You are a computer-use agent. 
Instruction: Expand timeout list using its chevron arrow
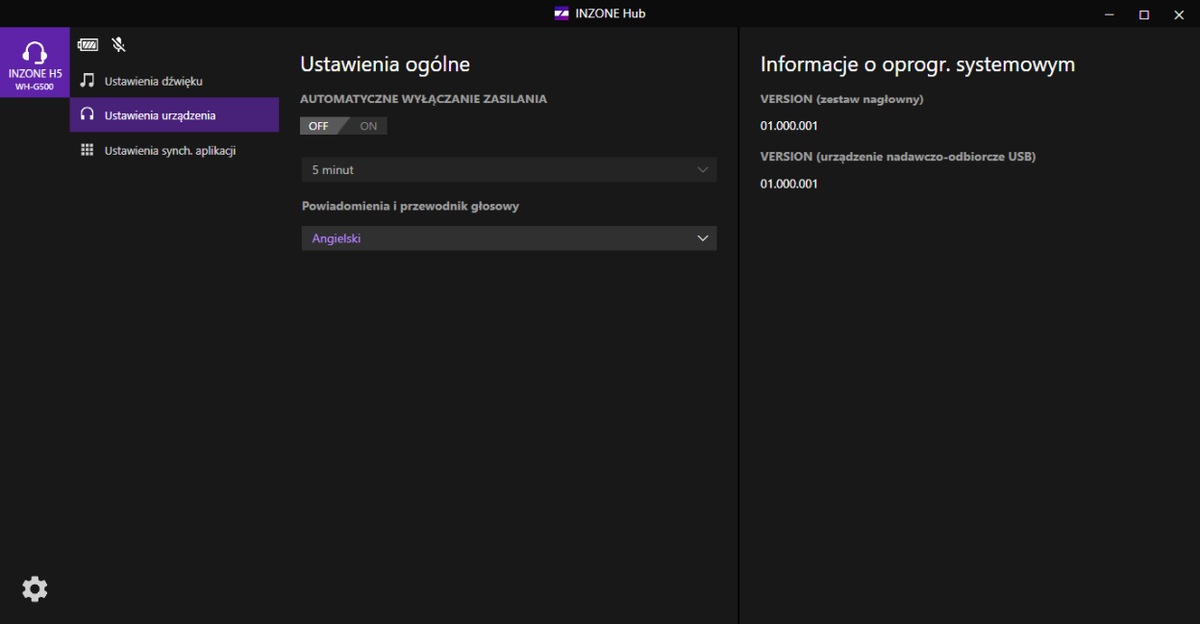pos(703,170)
